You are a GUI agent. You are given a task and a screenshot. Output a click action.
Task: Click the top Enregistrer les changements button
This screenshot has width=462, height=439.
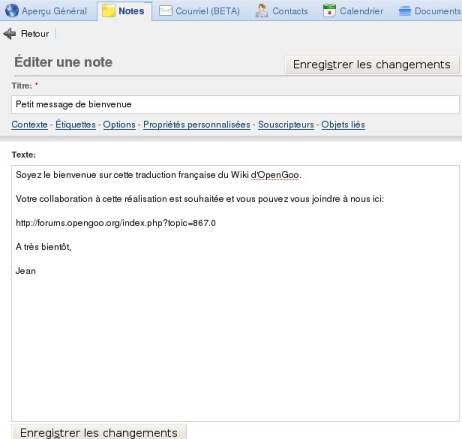pos(372,64)
